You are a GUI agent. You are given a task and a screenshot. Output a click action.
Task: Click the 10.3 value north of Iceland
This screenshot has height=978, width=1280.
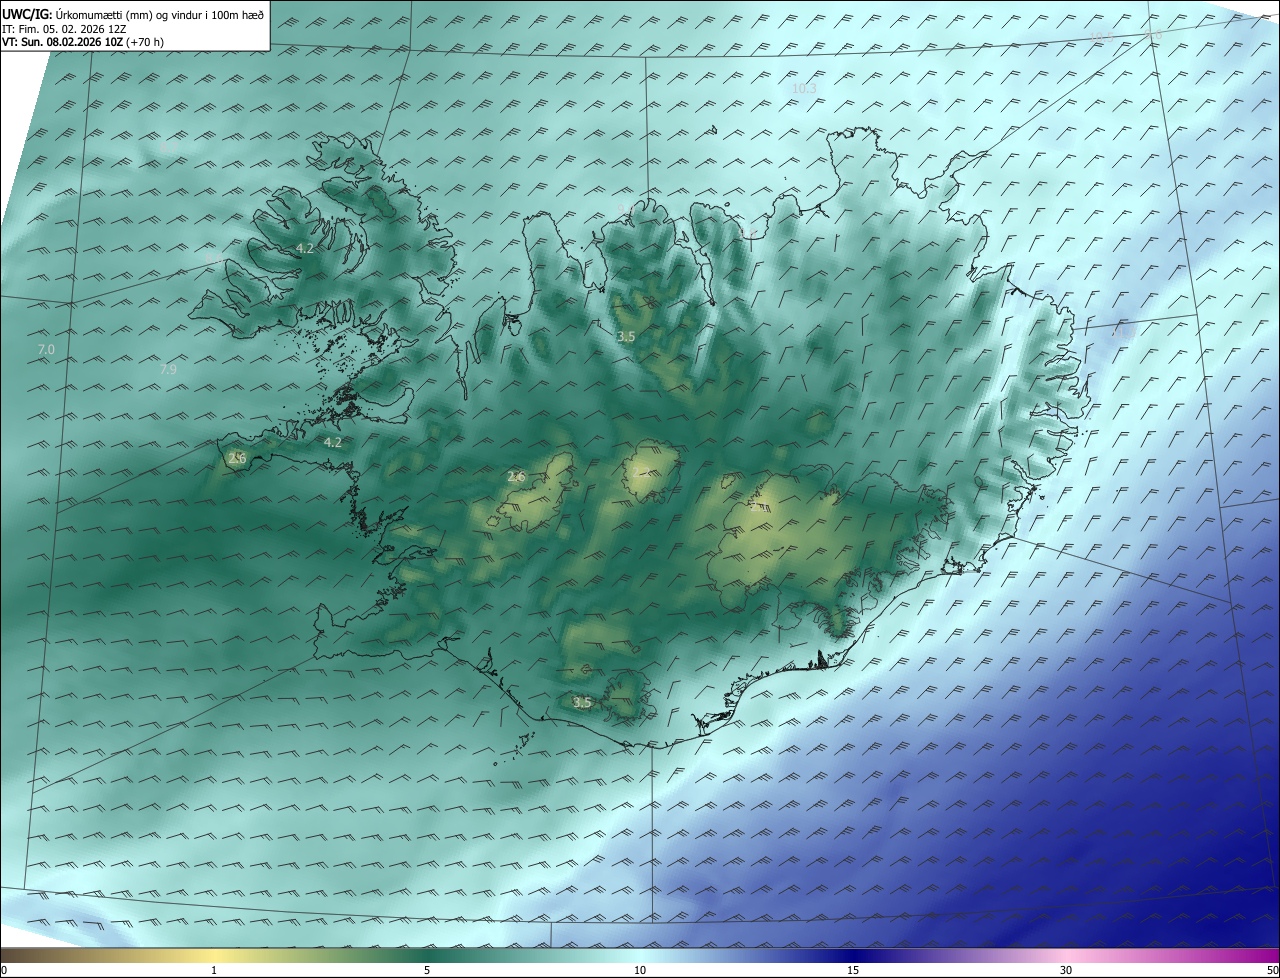tap(804, 88)
